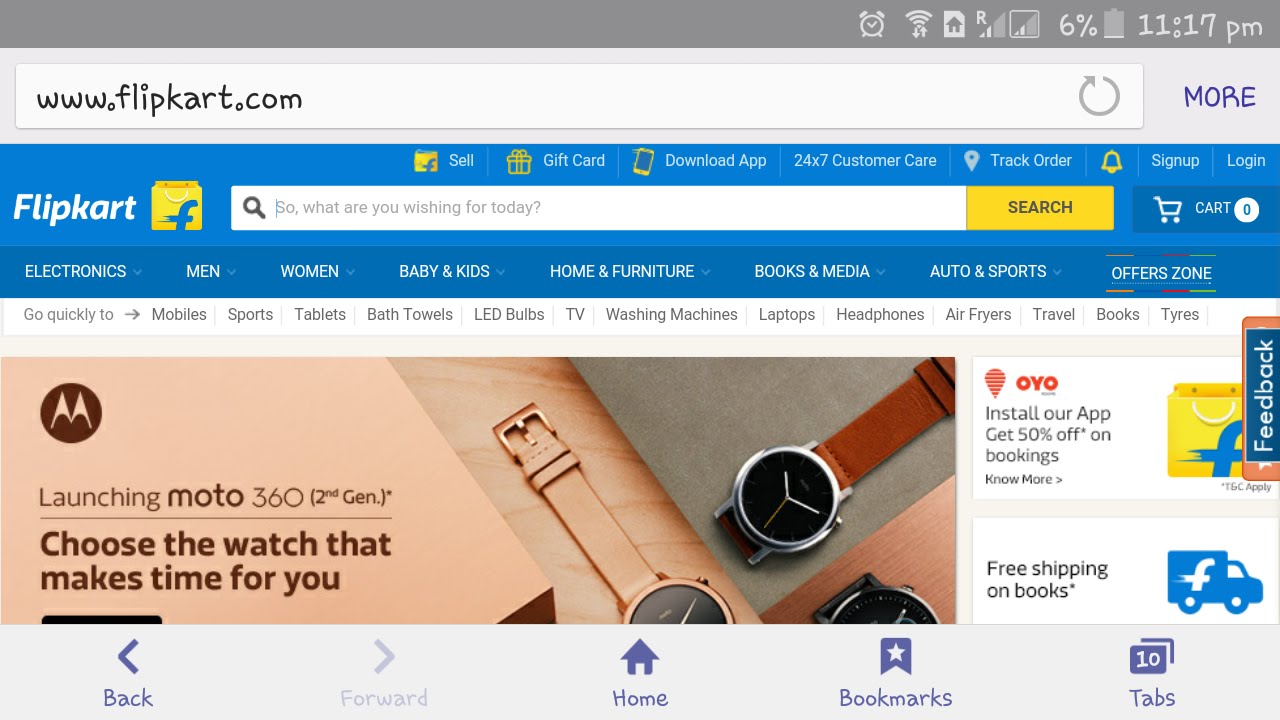Open the Headphones quick link
Viewport: 1280px width, 720px height.
(x=880, y=314)
